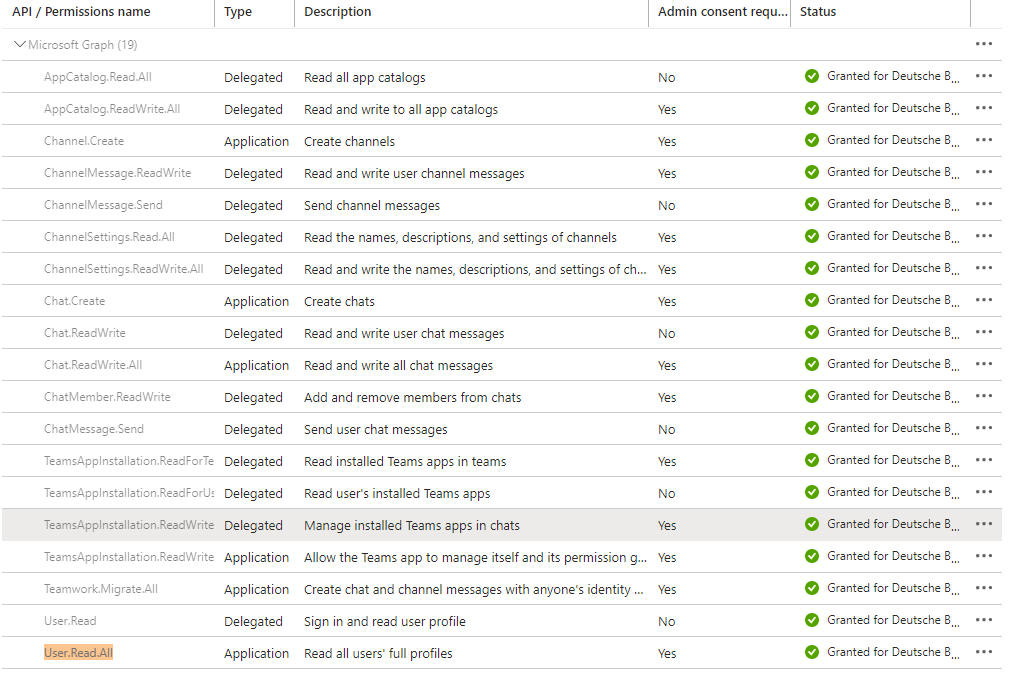Open the AppCatalog.Read.All permission
This screenshot has width=1028, height=675.
click(98, 77)
